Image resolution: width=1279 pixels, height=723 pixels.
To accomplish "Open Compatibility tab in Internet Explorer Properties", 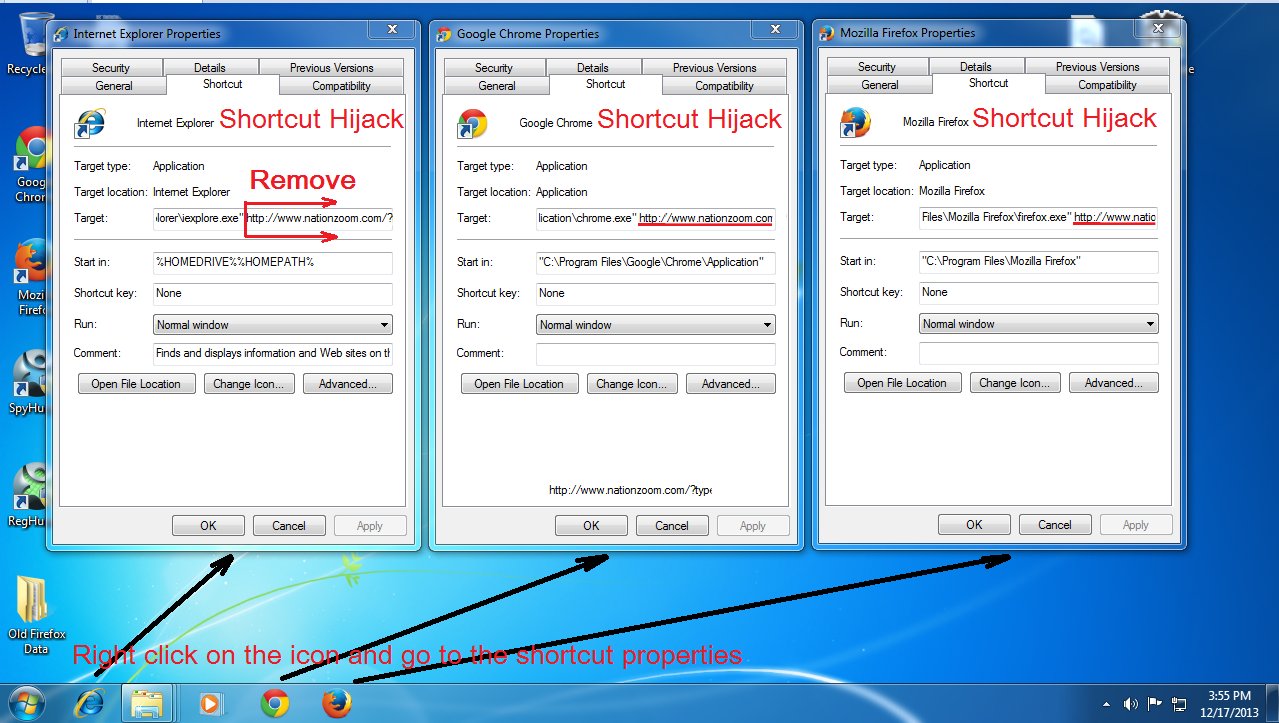I will click(x=341, y=86).
